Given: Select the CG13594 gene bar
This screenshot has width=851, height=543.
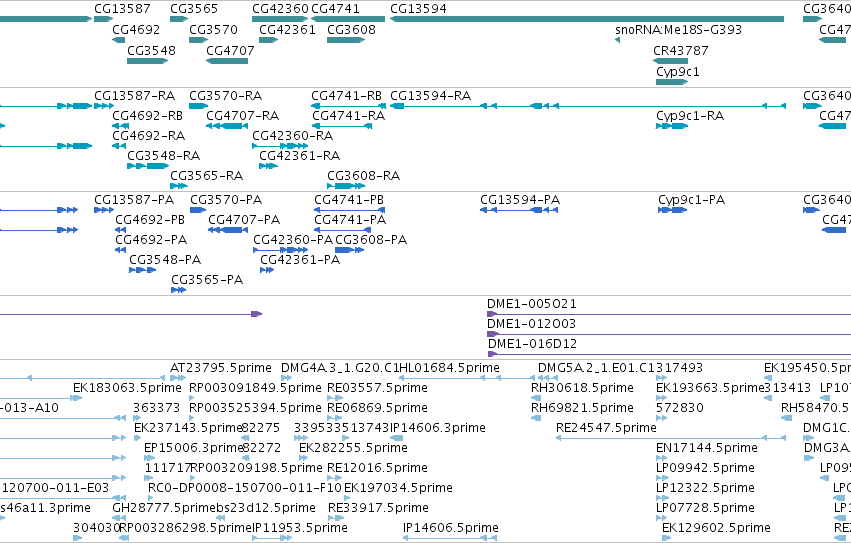Looking at the screenshot, I should coord(587,19).
